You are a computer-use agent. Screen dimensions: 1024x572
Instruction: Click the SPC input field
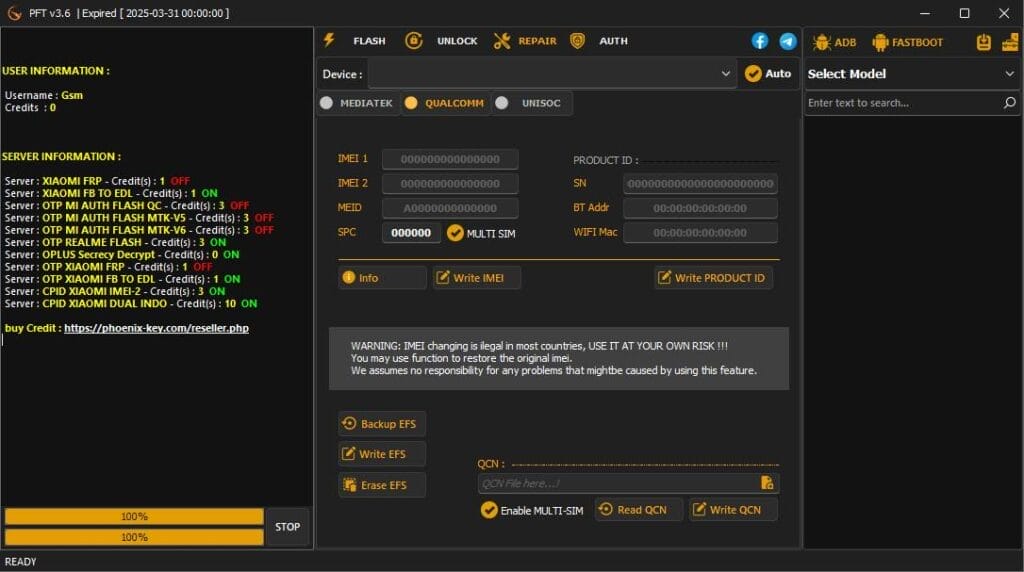(x=411, y=232)
